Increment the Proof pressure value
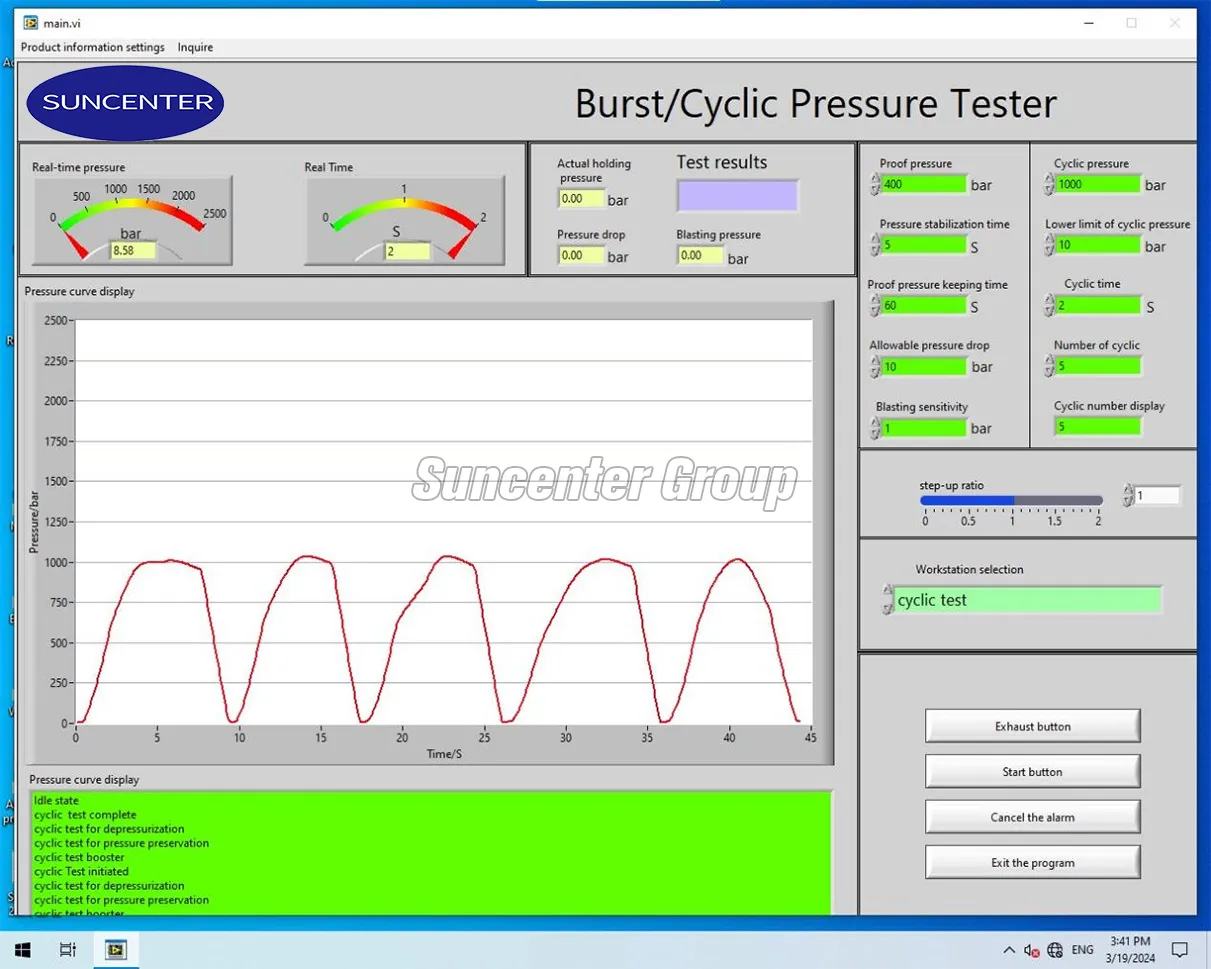This screenshot has width=1211, height=969. (872, 180)
